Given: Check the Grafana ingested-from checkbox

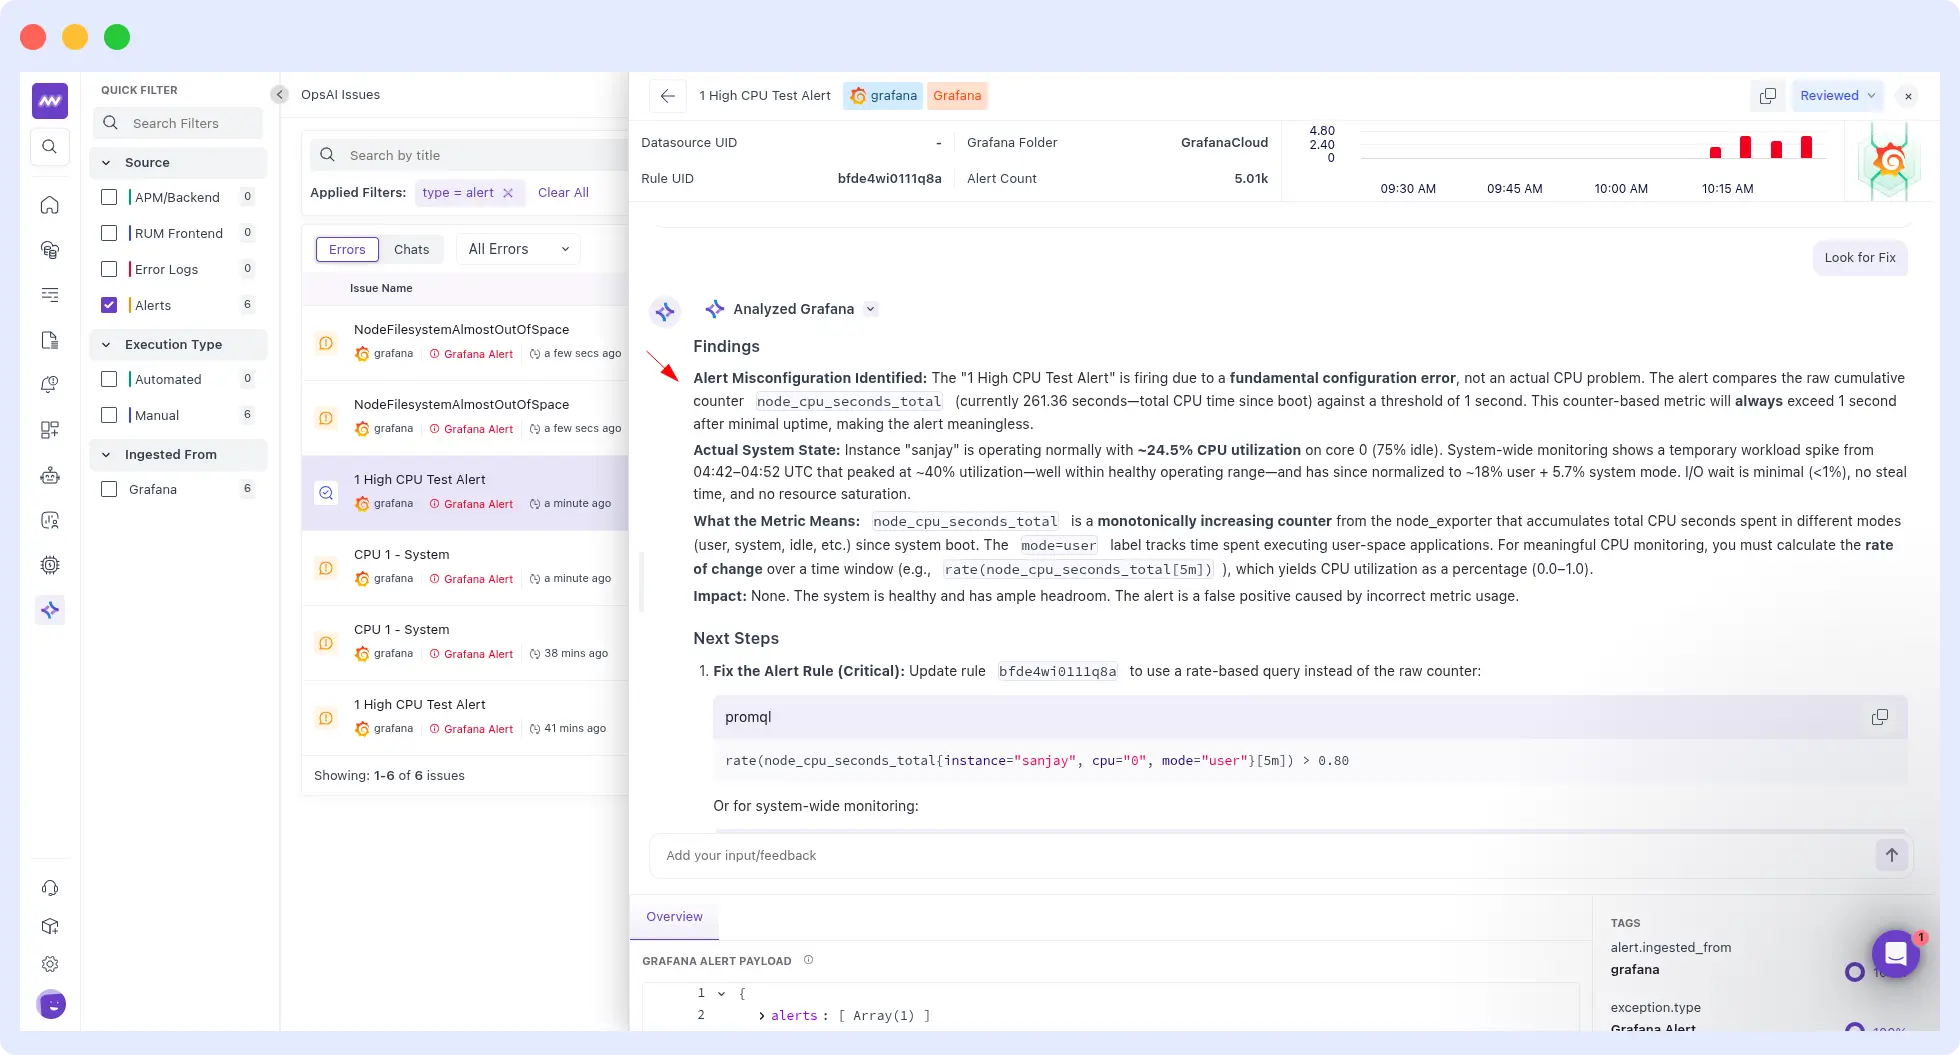Looking at the screenshot, I should pos(109,489).
